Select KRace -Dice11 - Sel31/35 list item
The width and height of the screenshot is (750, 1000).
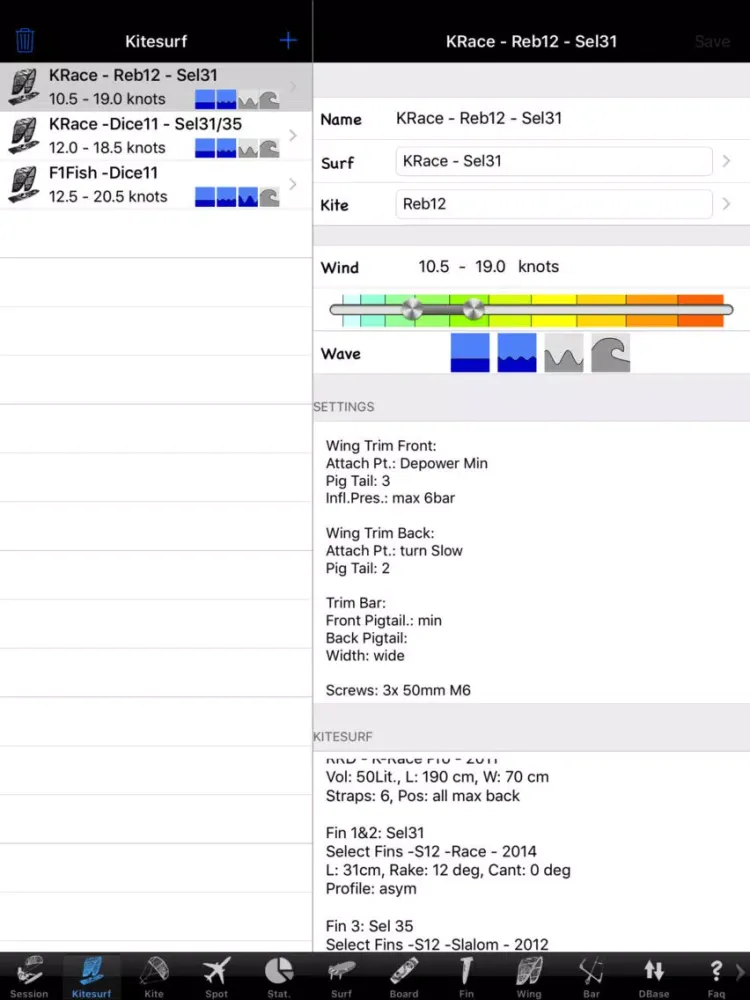click(x=156, y=136)
